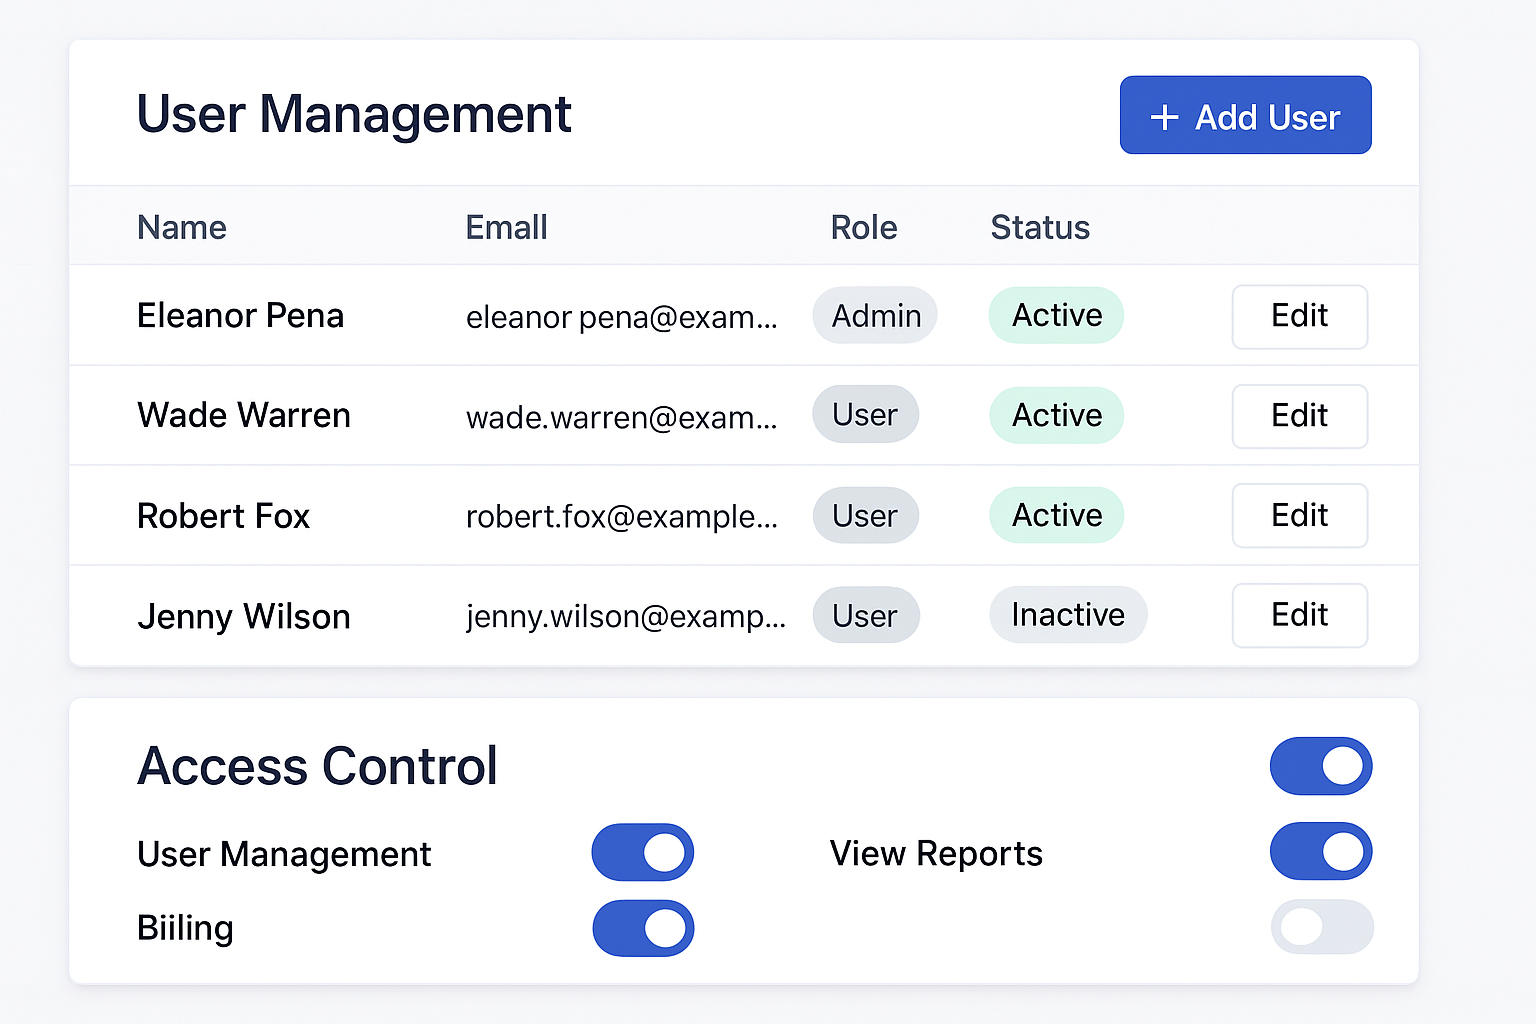
Task: Select the Email column header
Action: [506, 227]
